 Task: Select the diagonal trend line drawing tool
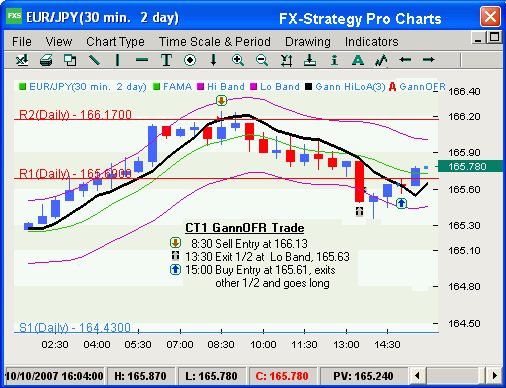click(x=94, y=60)
